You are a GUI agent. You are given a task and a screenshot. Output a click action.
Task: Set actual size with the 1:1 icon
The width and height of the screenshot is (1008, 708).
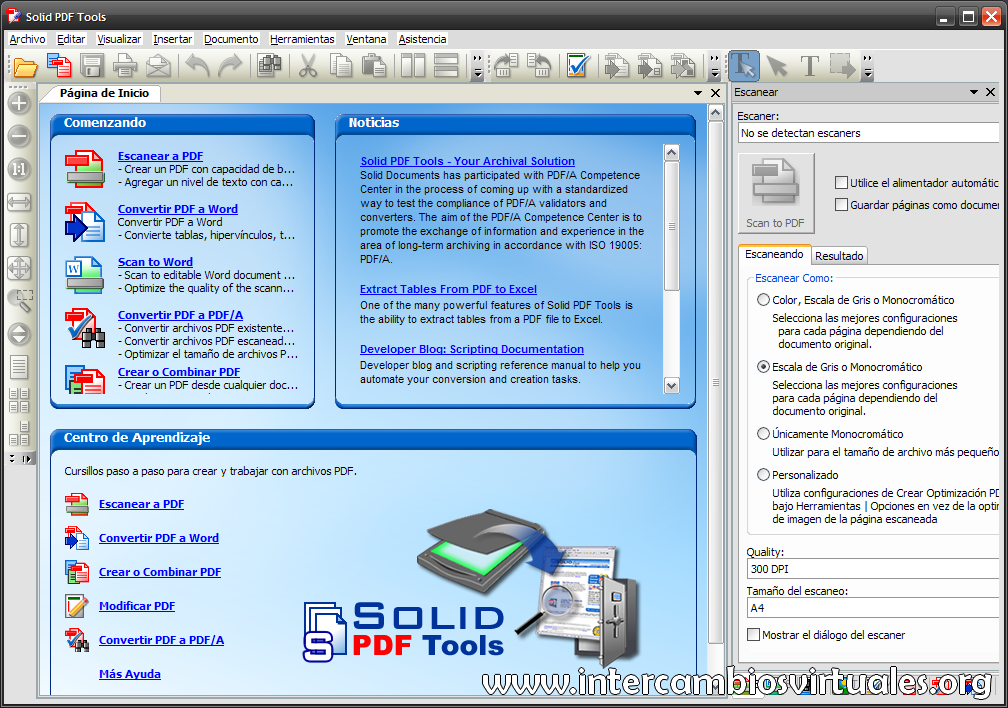(19, 169)
